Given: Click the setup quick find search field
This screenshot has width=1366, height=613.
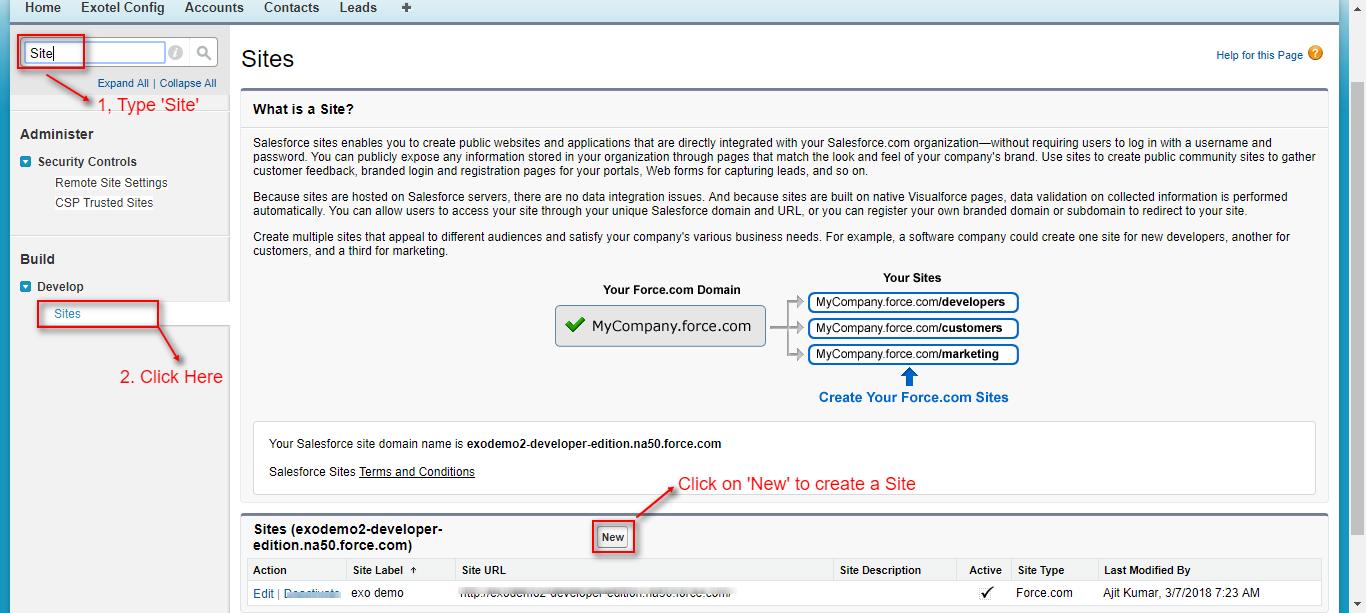Looking at the screenshot, I should [95, 53].
